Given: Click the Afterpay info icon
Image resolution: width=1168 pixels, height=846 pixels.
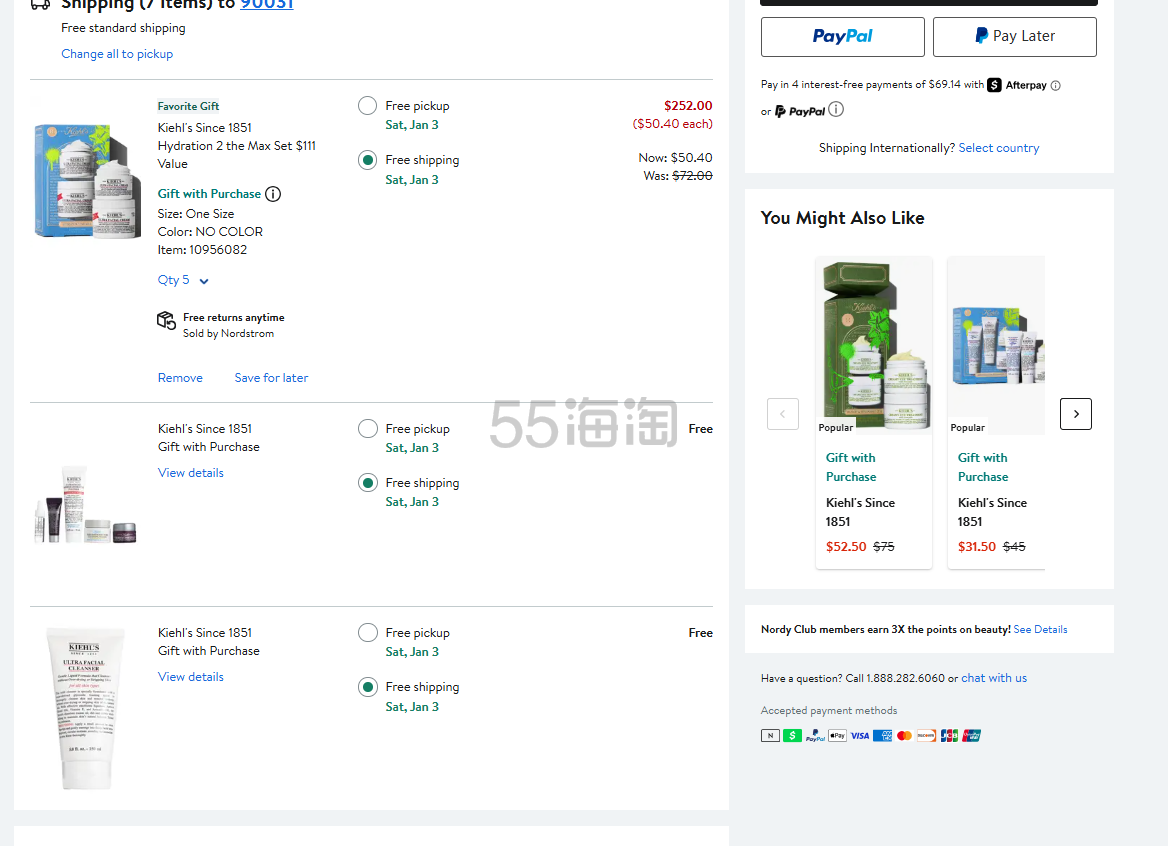Looking at the screenshot, I should [x=1056, y=86].
